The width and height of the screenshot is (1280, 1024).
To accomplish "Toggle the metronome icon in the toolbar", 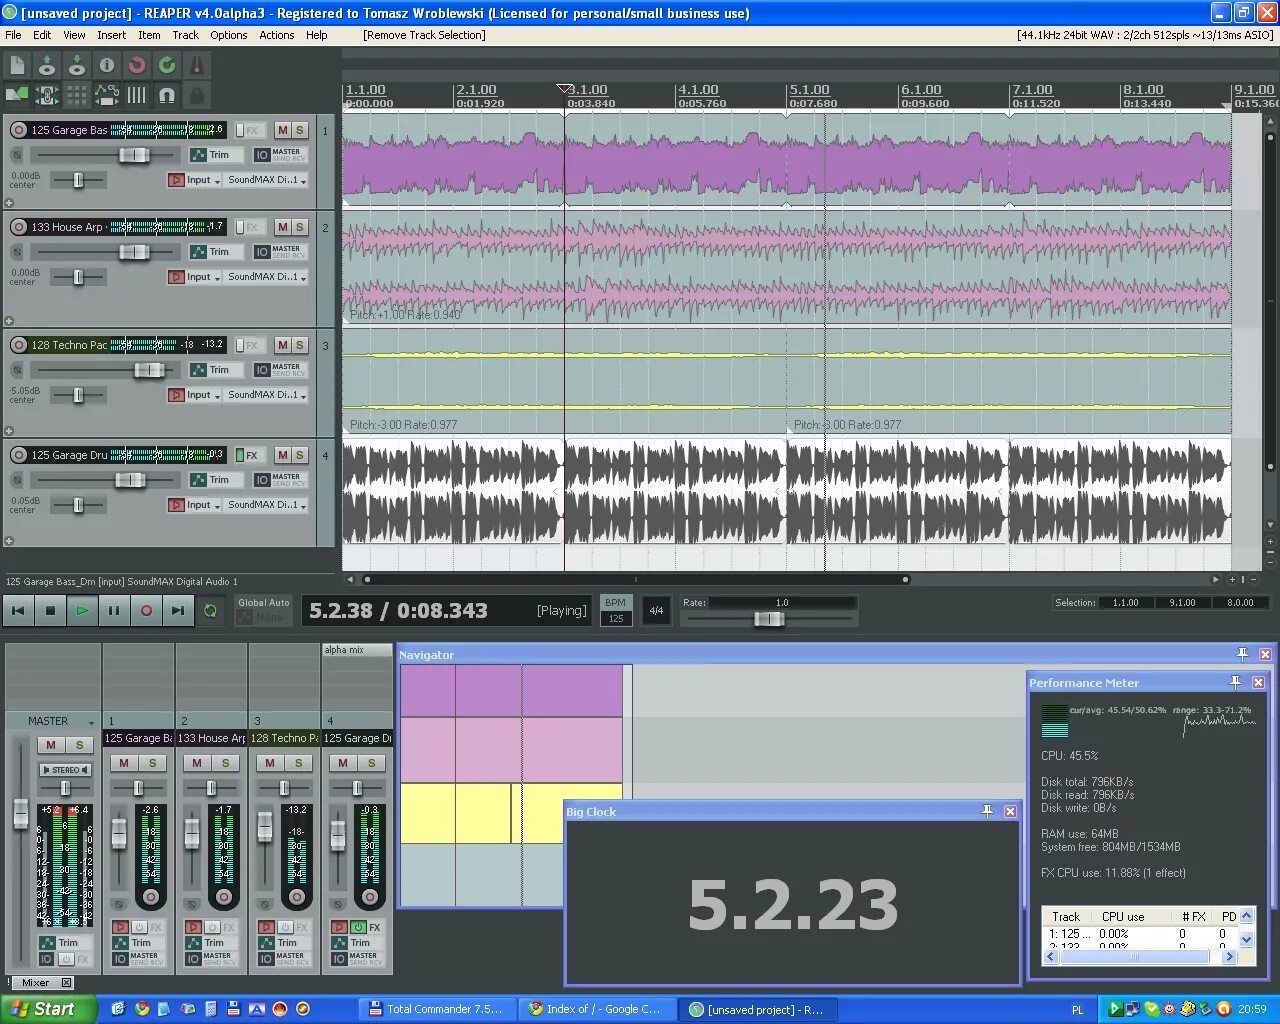I will (197, 66).
